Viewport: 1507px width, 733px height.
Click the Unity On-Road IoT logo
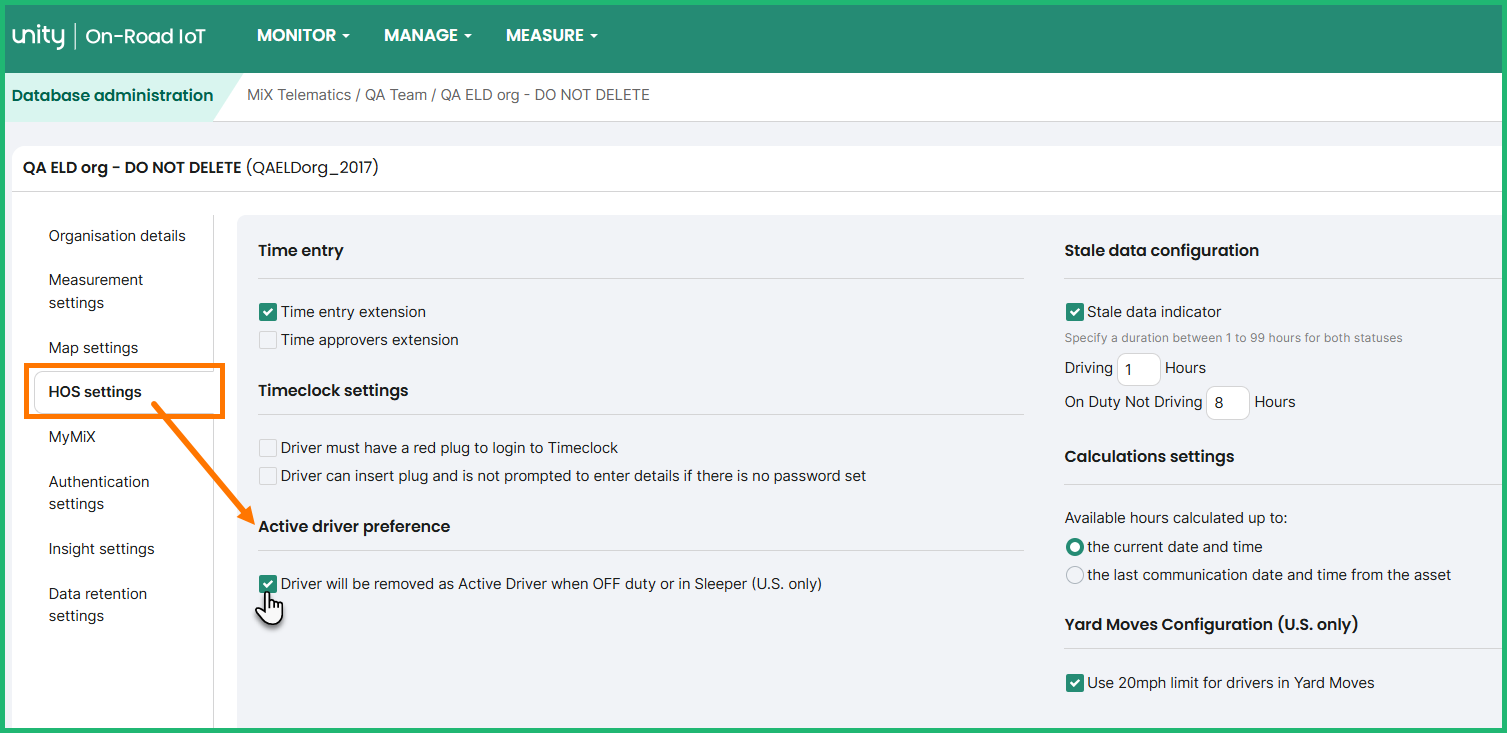109,36
